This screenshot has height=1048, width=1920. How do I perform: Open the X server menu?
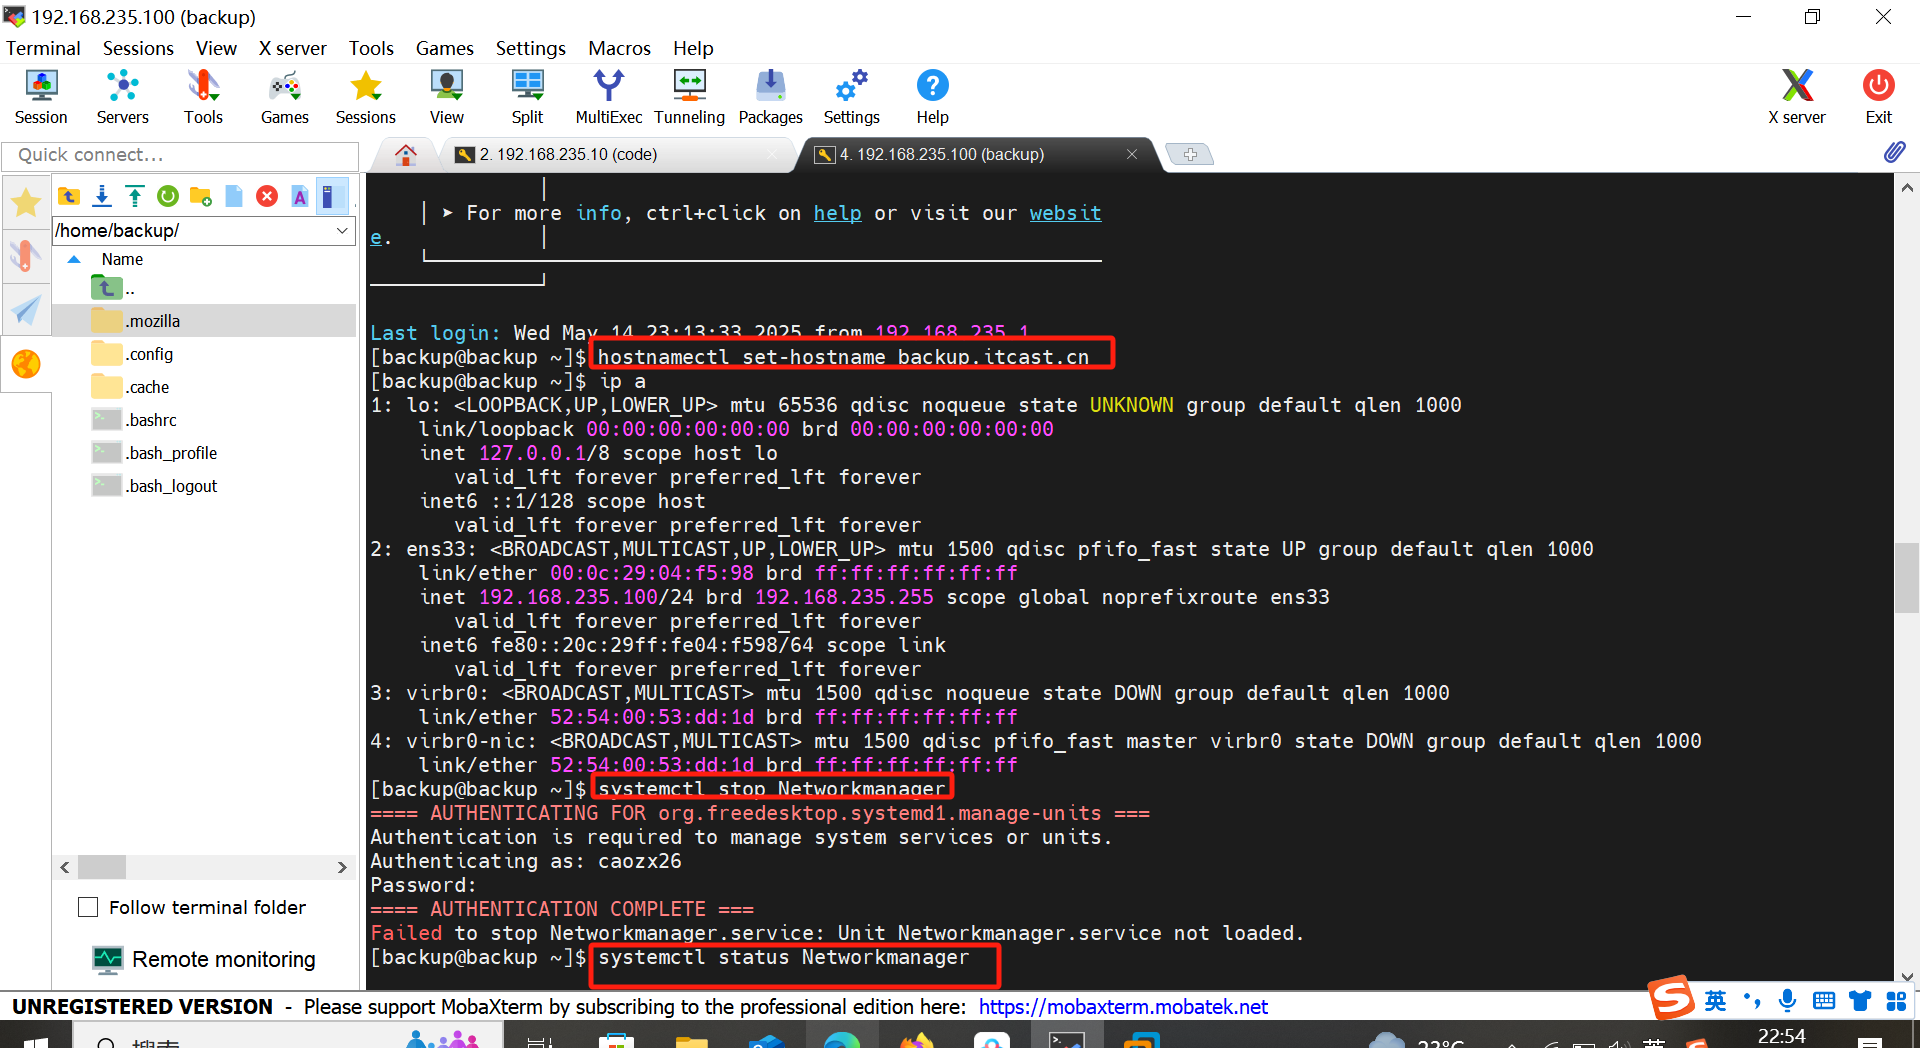(292, 48)
